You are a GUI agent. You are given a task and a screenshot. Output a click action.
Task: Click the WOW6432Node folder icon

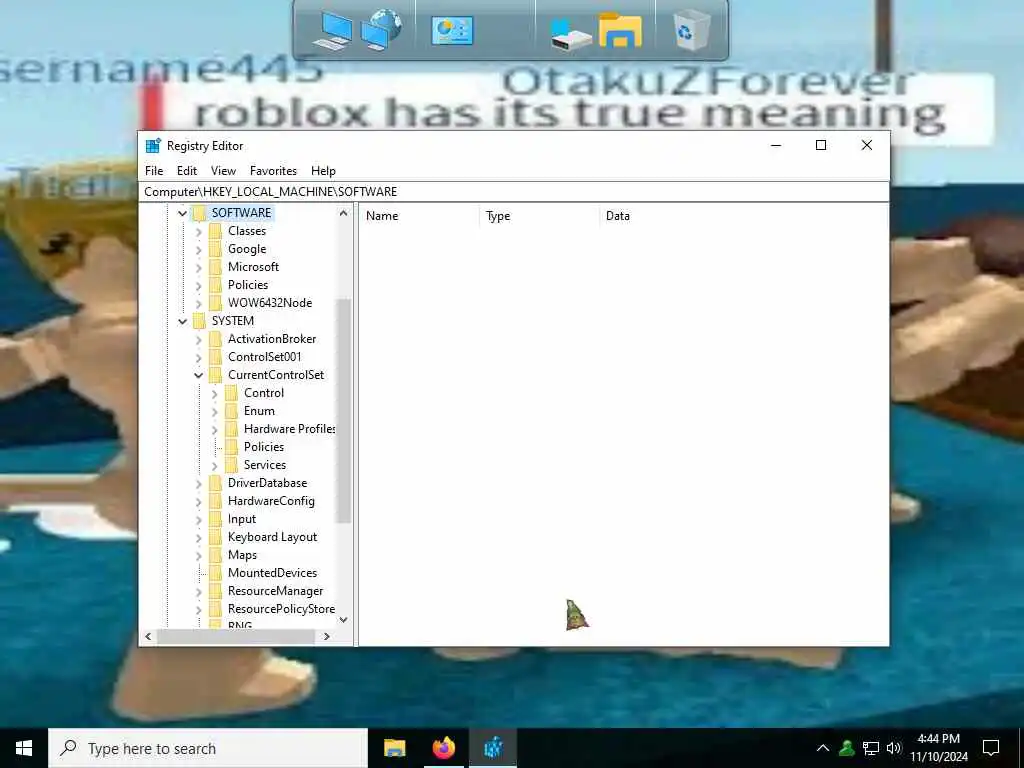(216, 302)
